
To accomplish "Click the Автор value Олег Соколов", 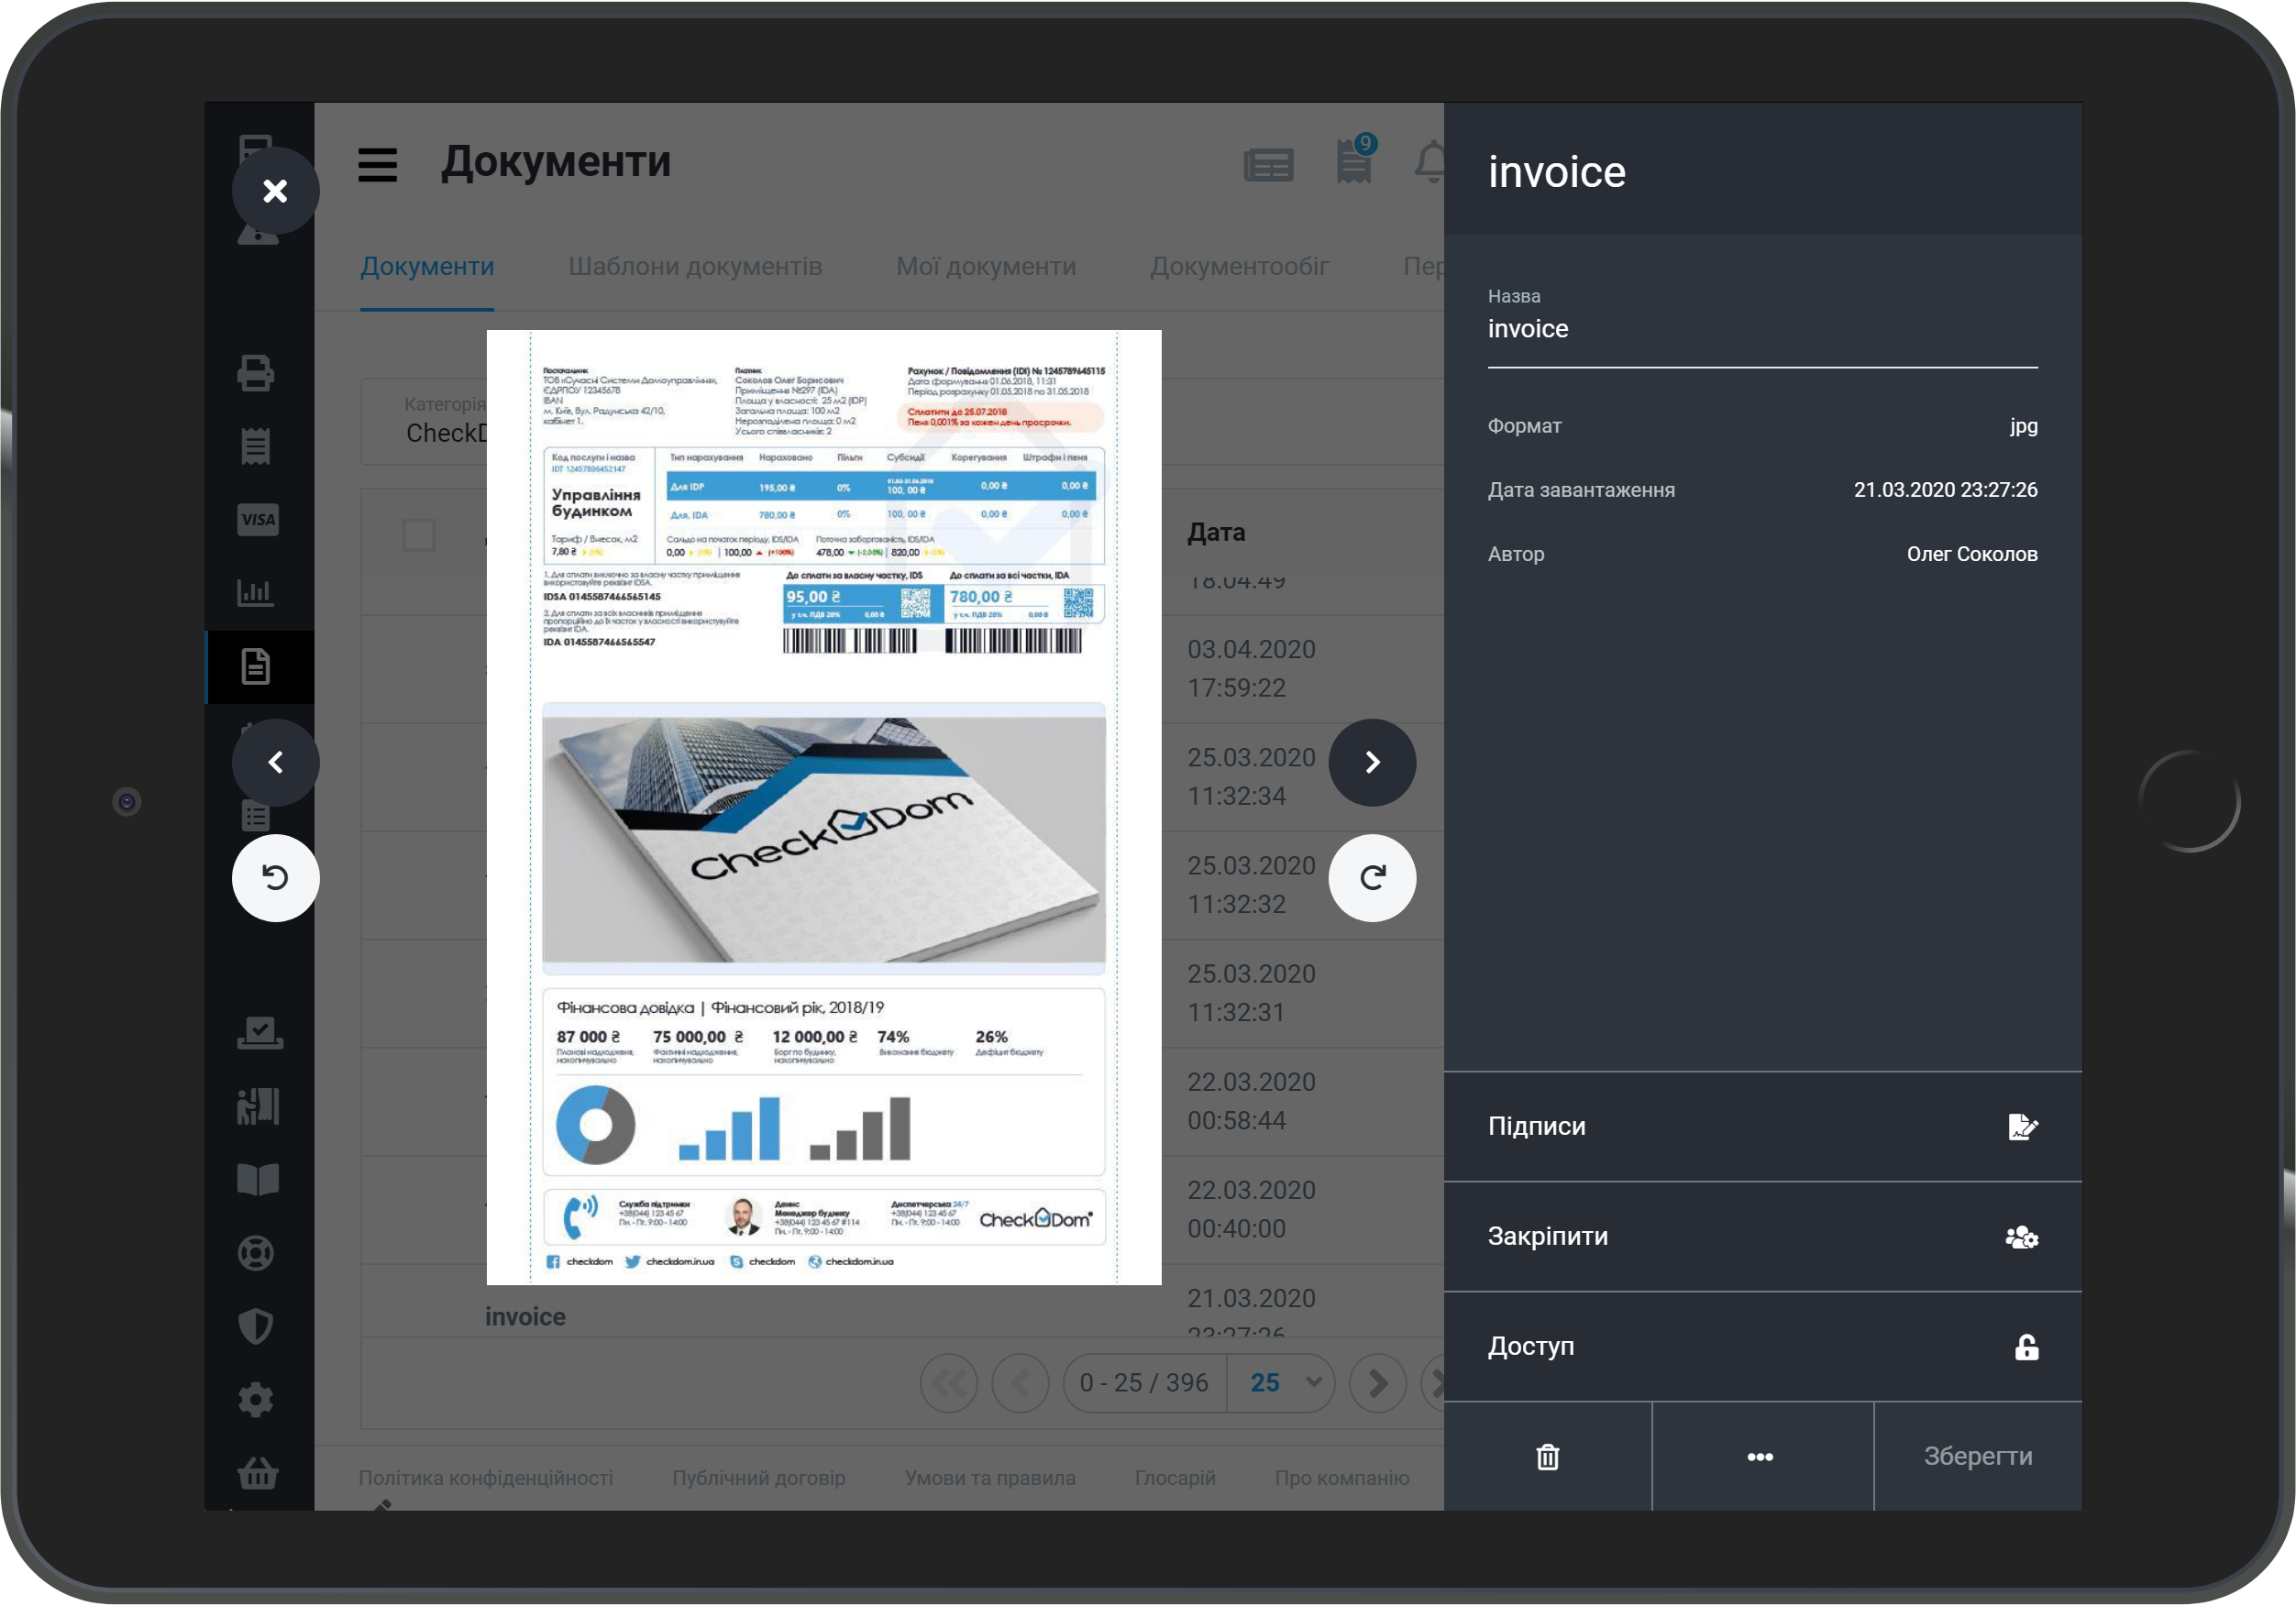I will (x=1972, y=554).
